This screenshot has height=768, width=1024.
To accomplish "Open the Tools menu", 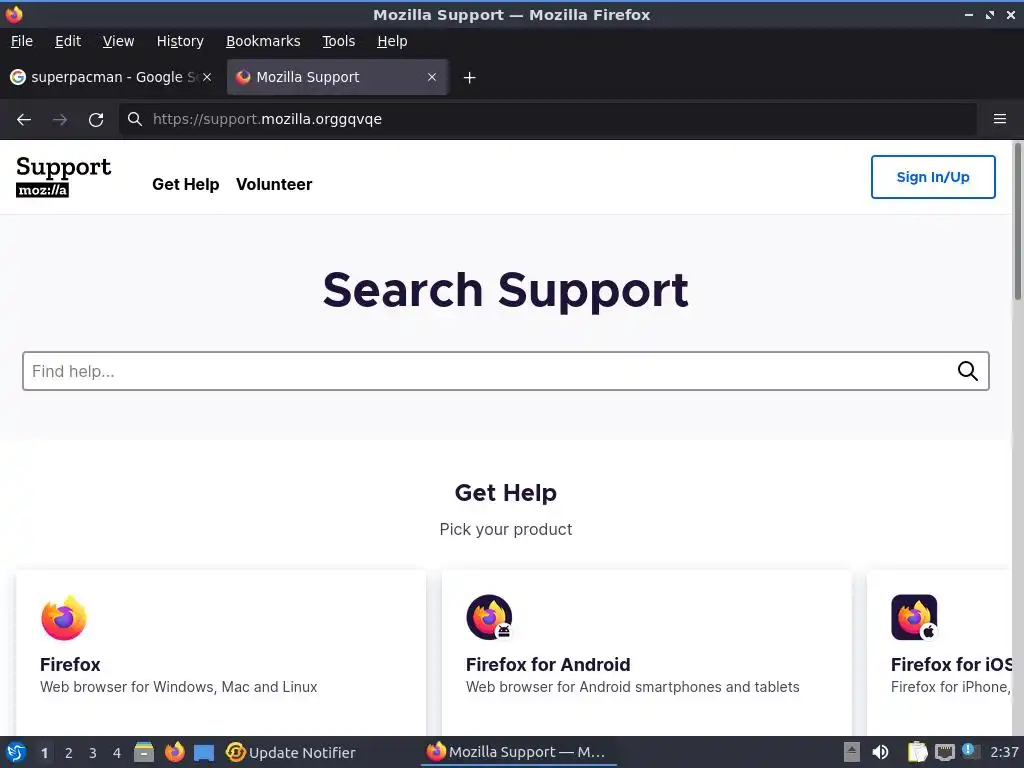I will click(338, 41).
